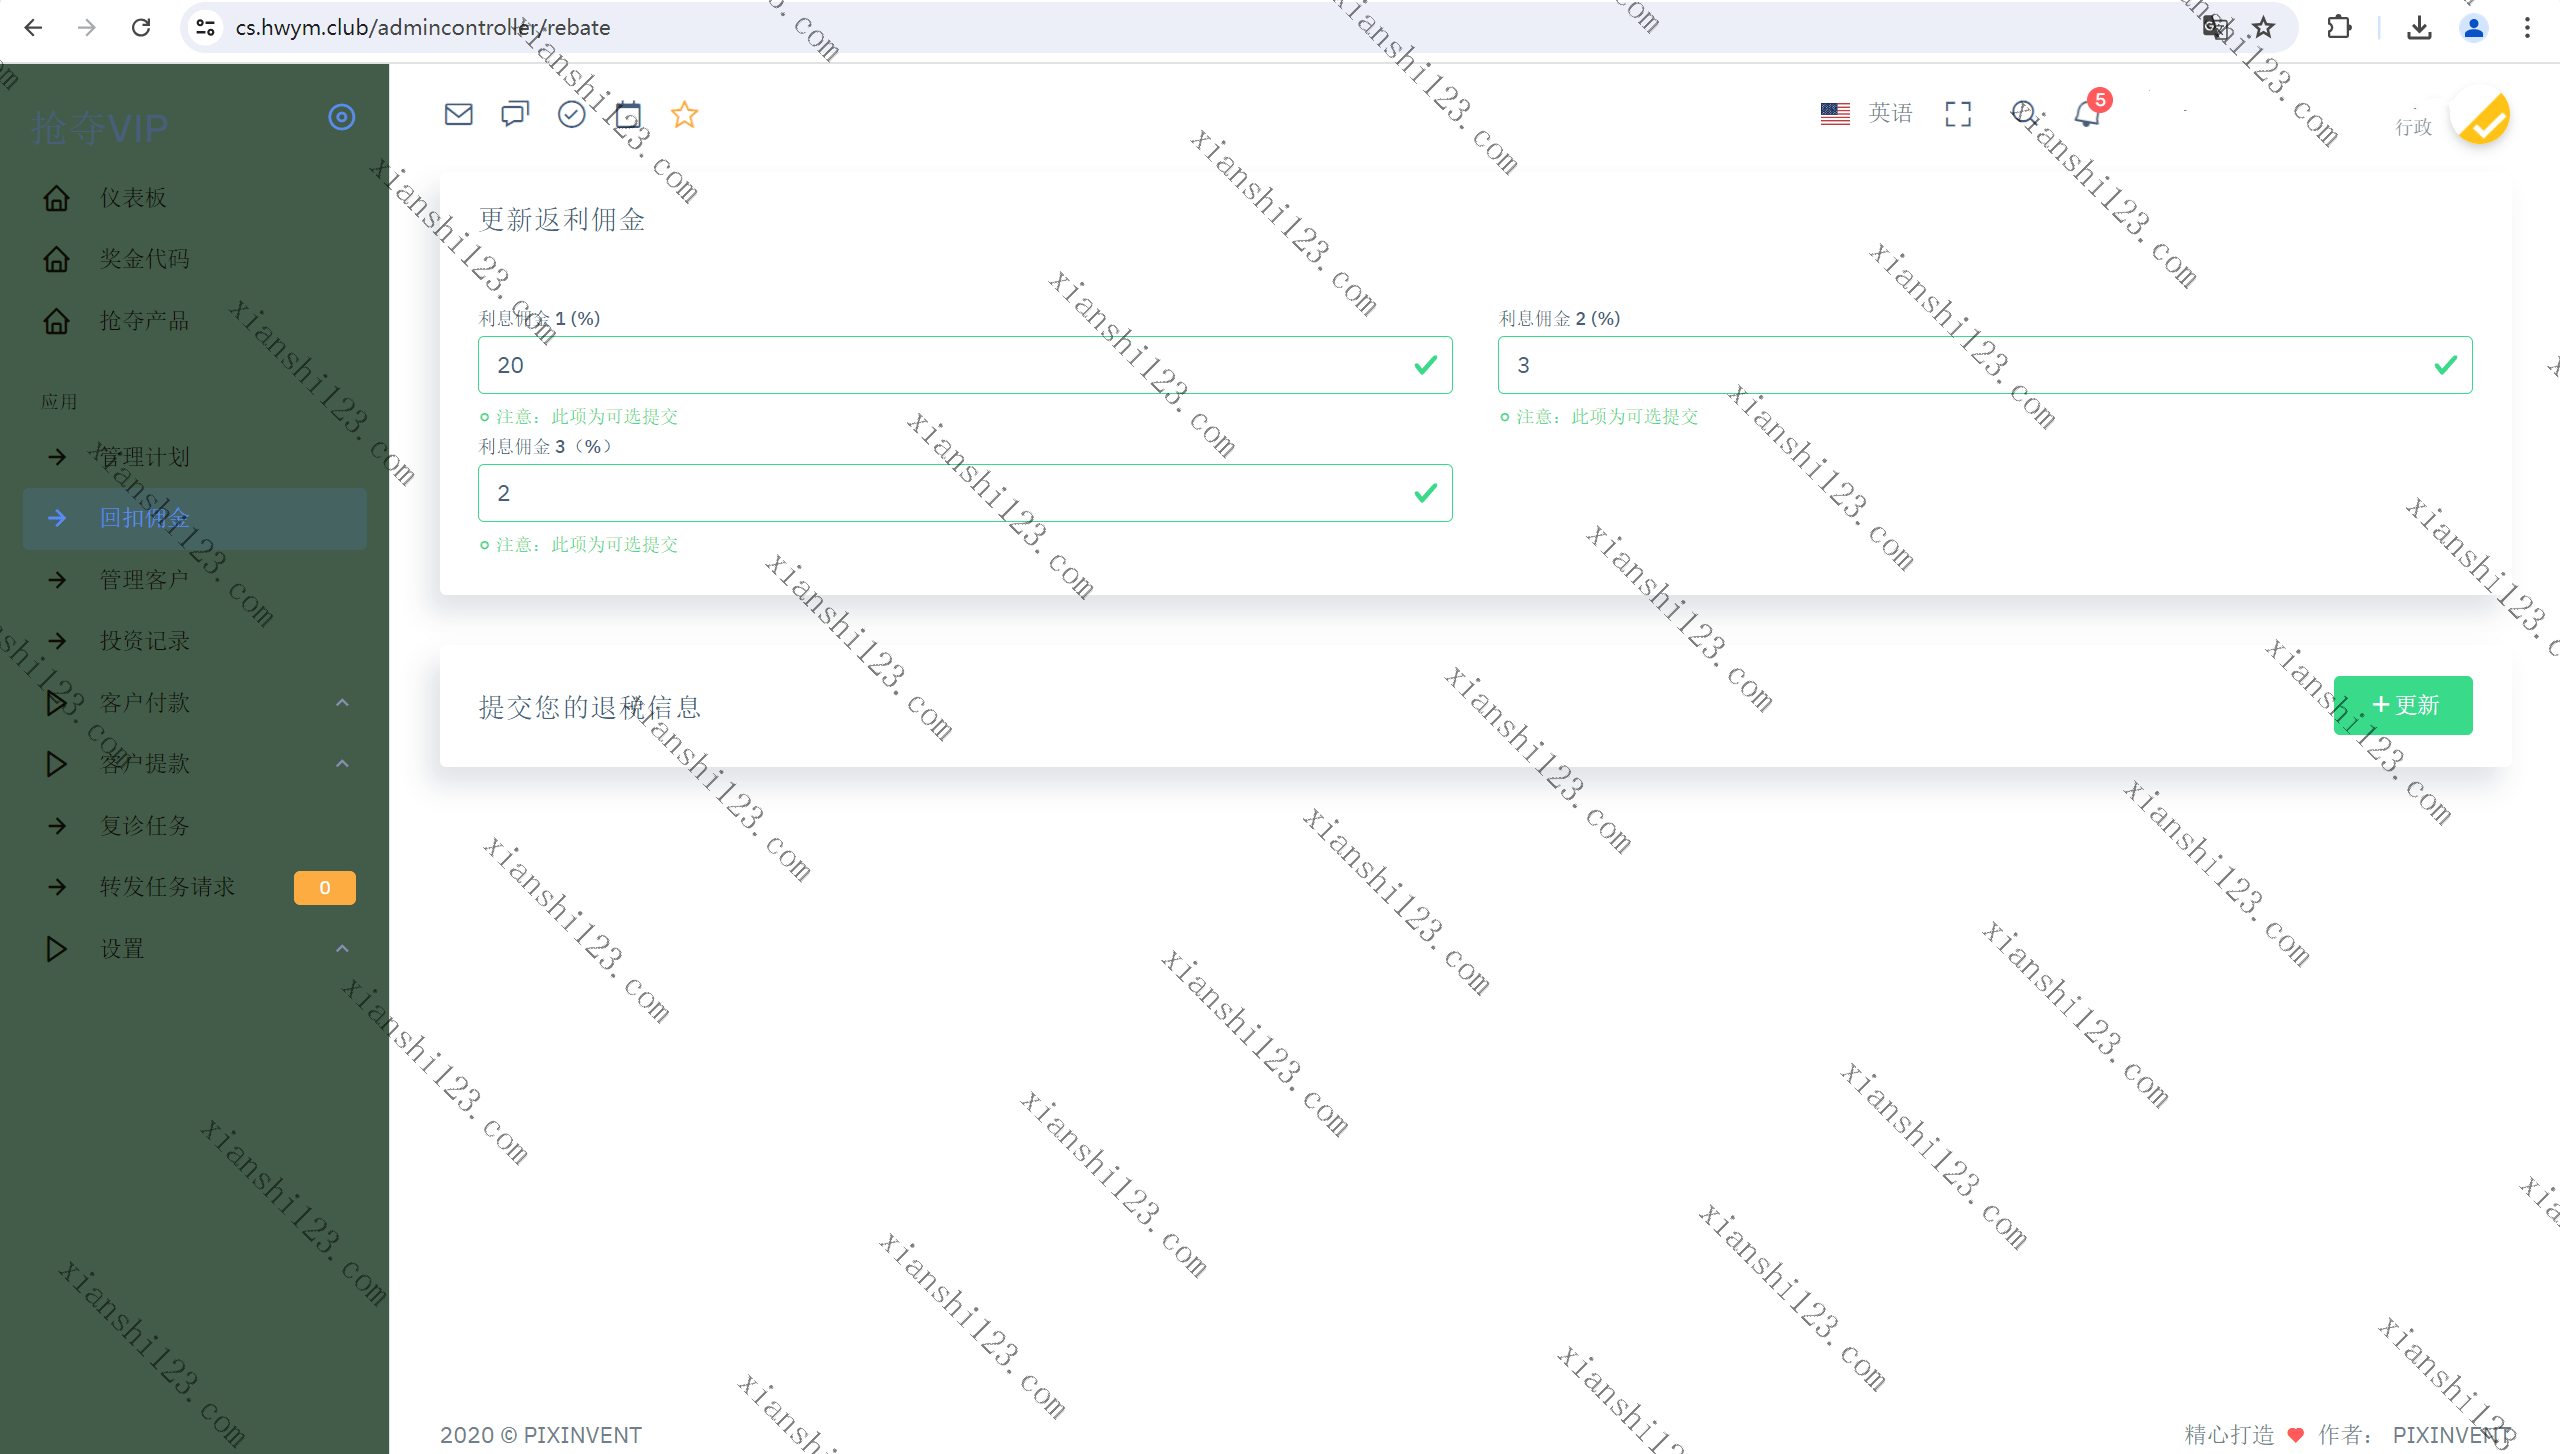Bookmark this page with star
This screenshot has width=2560, height=1454.
(x=2264, y=28)
